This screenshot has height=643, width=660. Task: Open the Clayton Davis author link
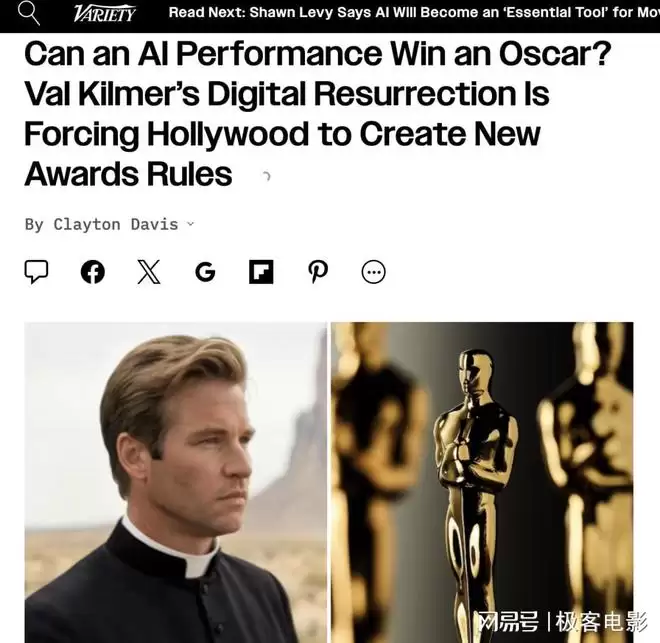tap(116, 224)
